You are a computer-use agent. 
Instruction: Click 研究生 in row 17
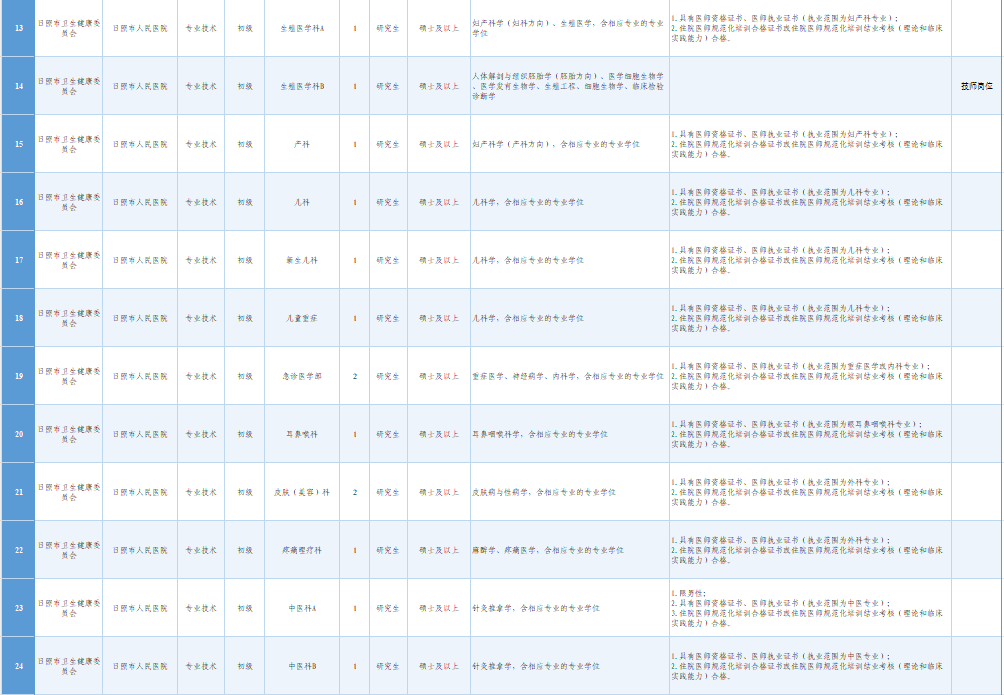click(x=387, y=260)
